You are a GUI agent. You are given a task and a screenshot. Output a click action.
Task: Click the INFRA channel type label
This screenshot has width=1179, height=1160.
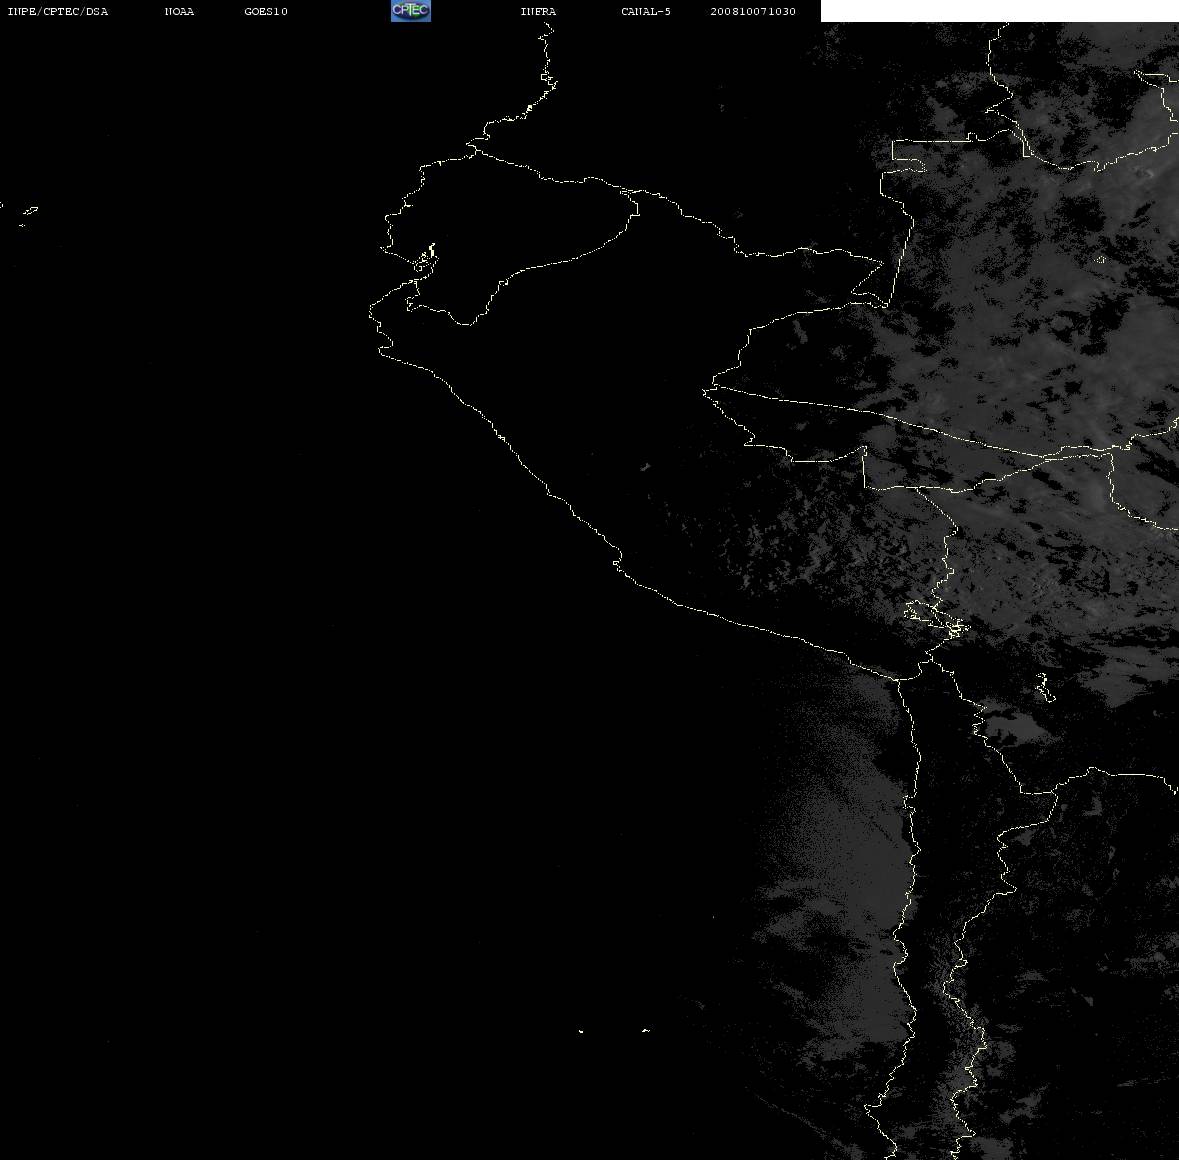coord(538,11)
